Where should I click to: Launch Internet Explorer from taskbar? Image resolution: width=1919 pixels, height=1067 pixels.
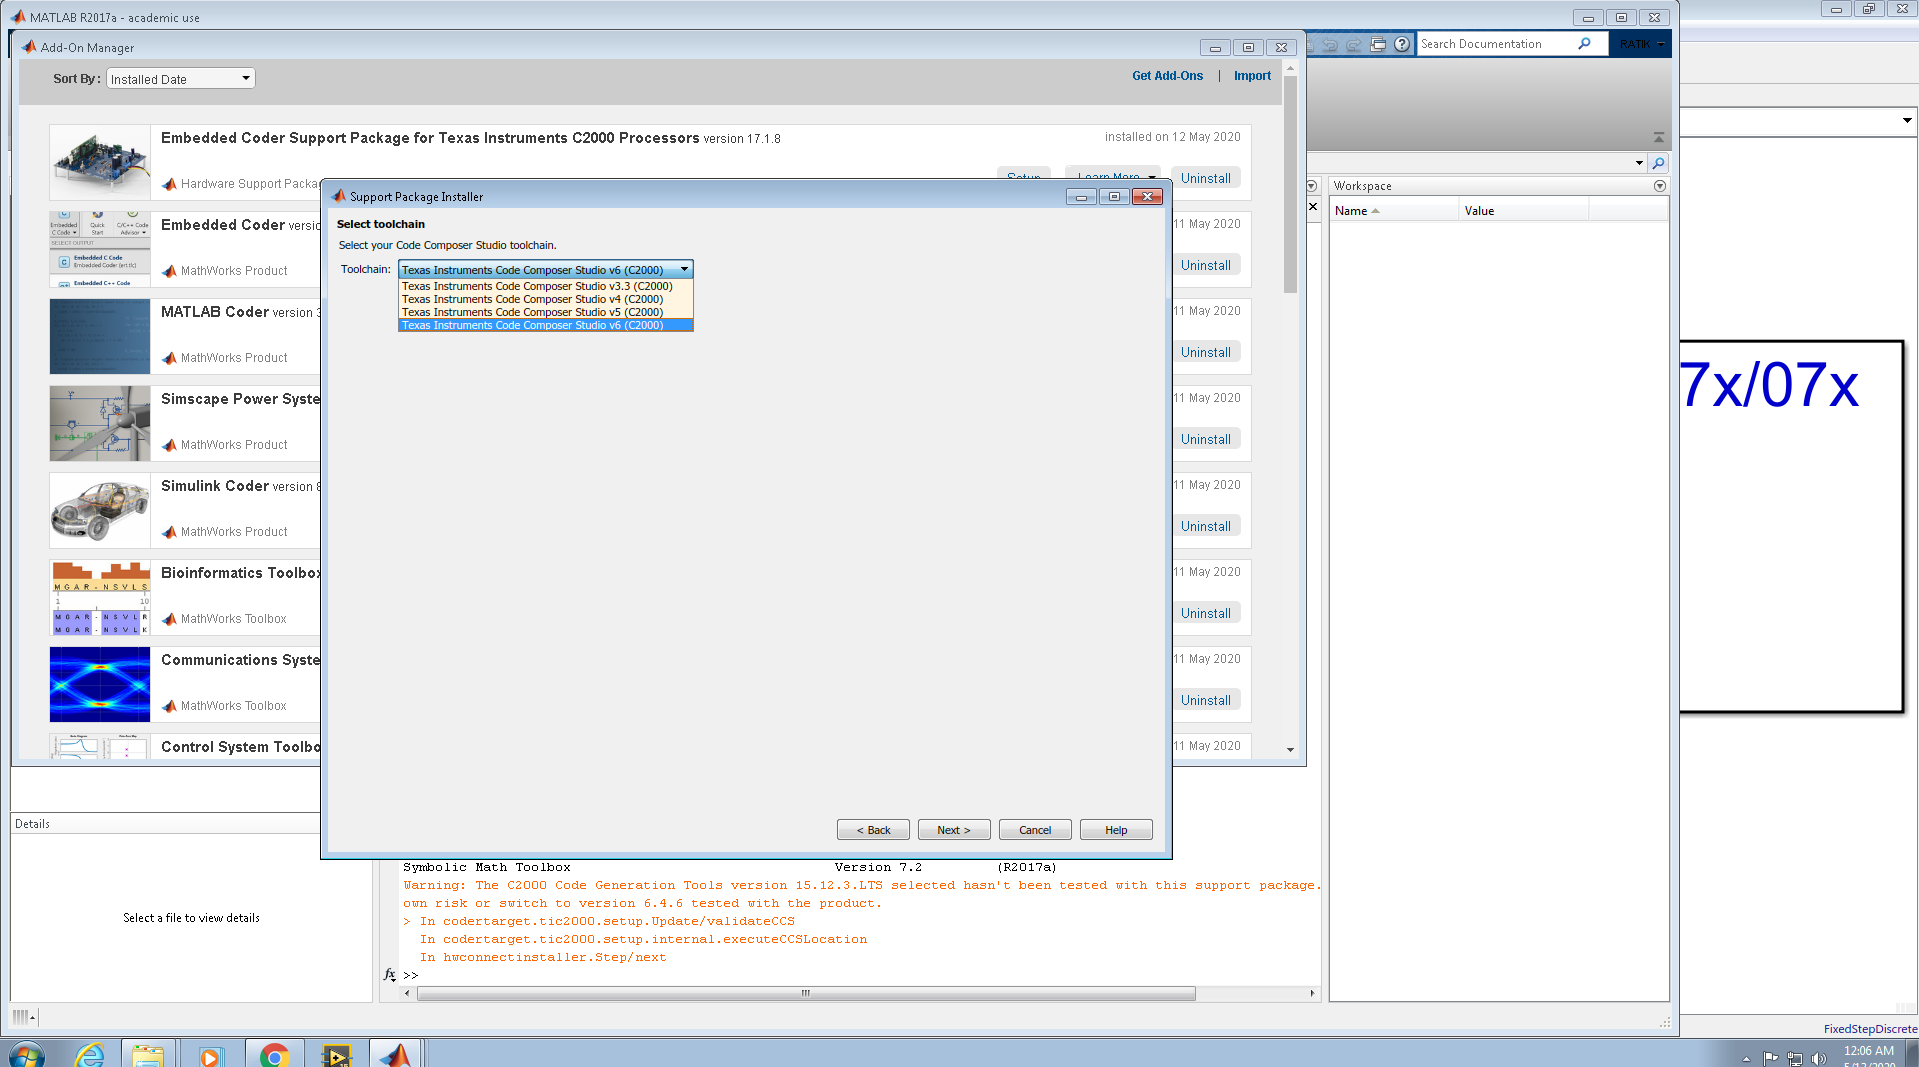coord(90,1054)
